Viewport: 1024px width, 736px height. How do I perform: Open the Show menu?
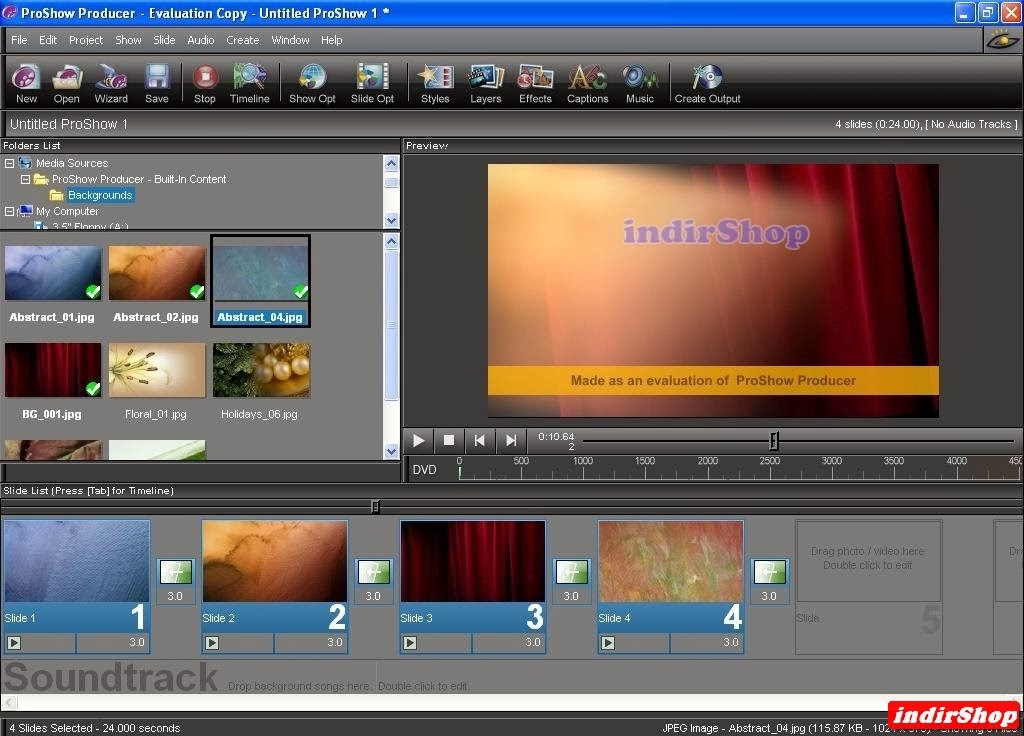[128, 40]
